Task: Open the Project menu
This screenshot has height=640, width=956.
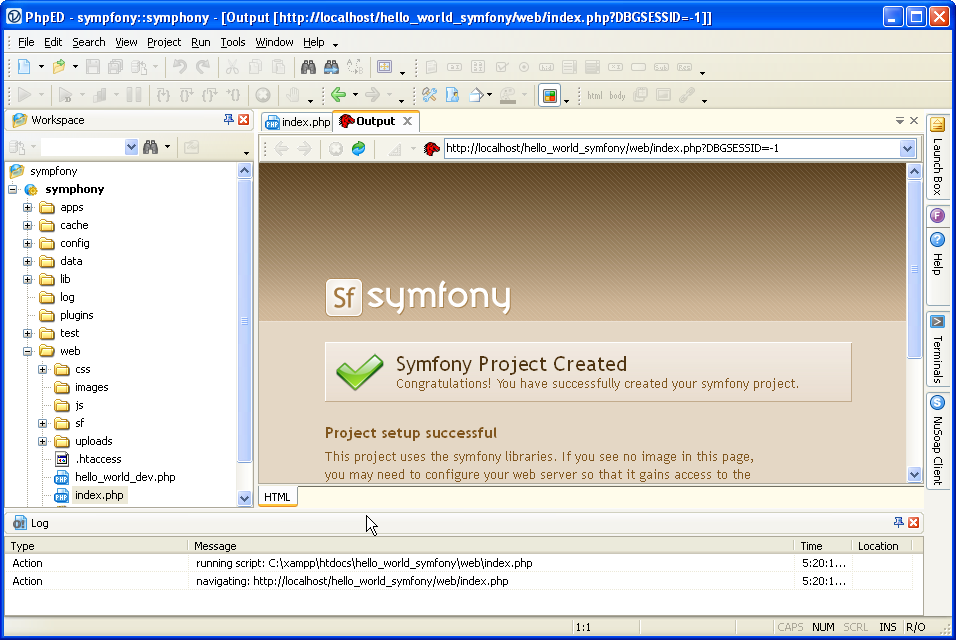Action: point(164,42)
